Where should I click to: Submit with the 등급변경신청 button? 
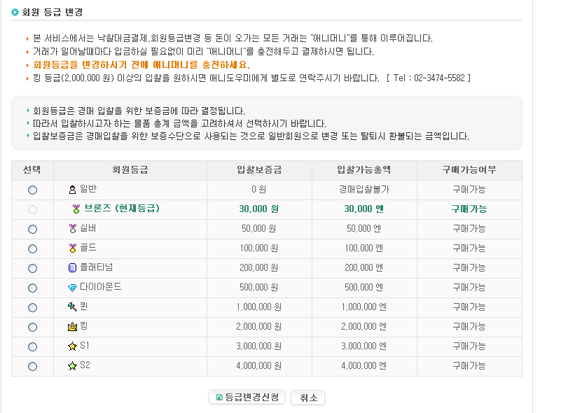pos(247,397)
